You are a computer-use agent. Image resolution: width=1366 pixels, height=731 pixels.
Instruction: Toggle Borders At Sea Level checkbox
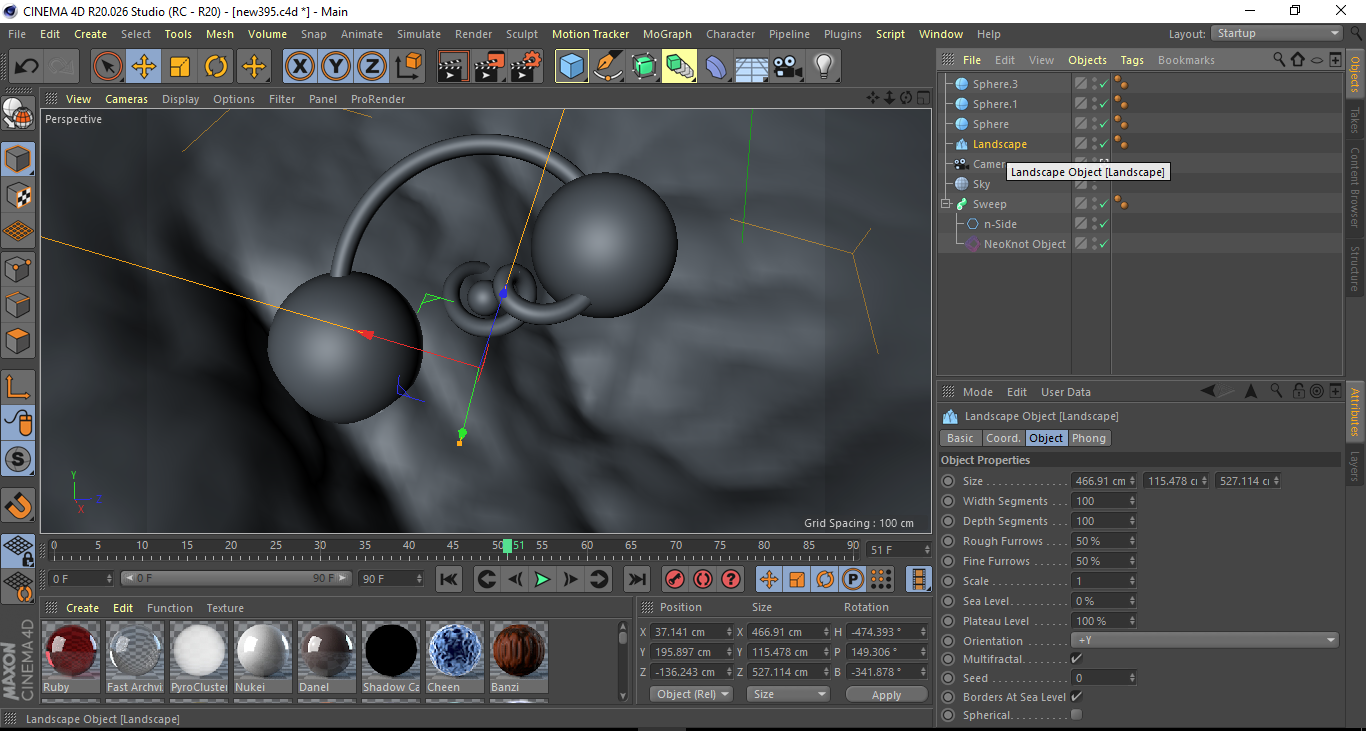click(x=1076, y=696)
